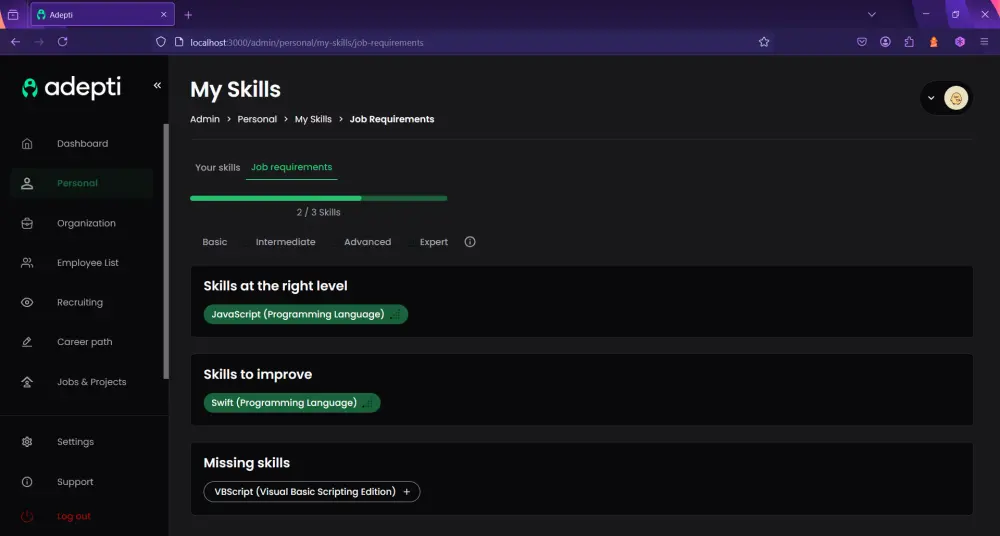Open Jobs & Projects in the sidebar
This screenshot has height=536, width=1000.
tap(82, 382)
